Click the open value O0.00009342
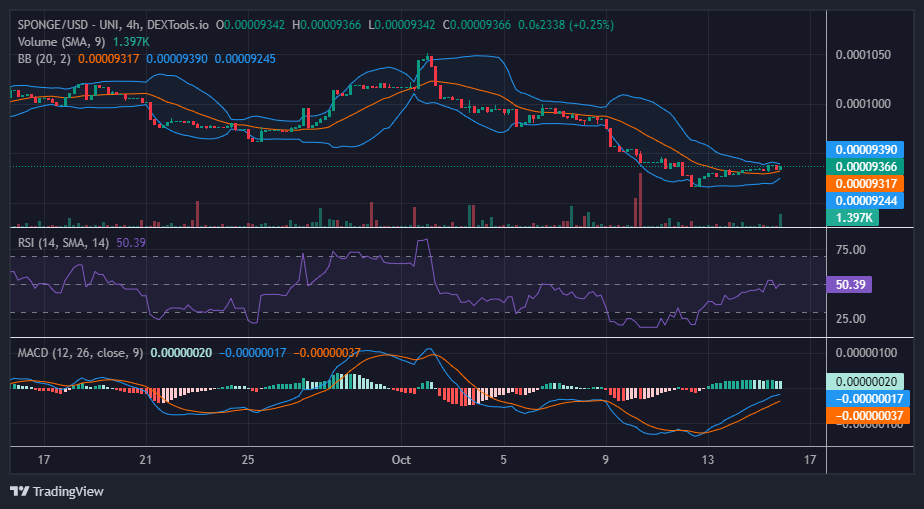Image resolution: width=924 pixels, height=509 pixels. [250, 25]
